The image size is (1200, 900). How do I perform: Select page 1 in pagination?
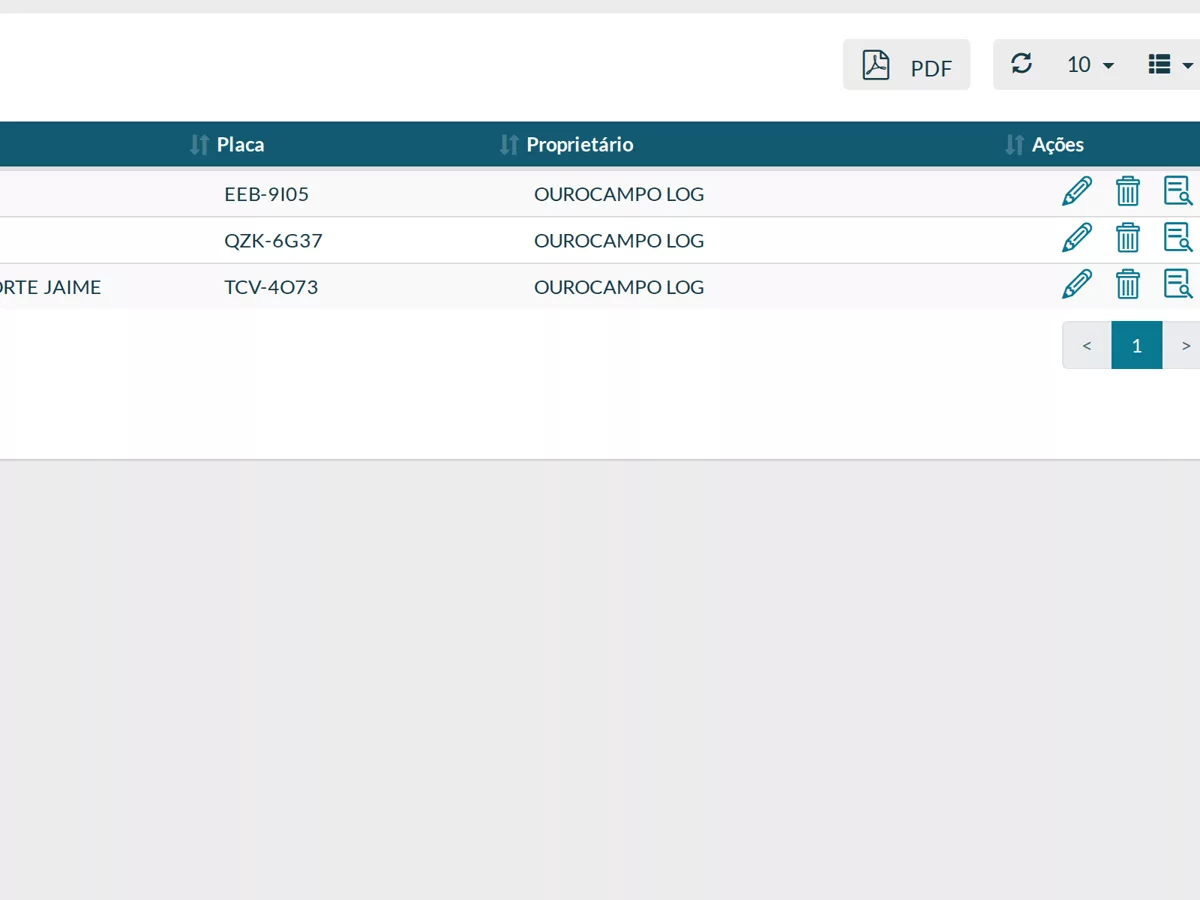1137,345
